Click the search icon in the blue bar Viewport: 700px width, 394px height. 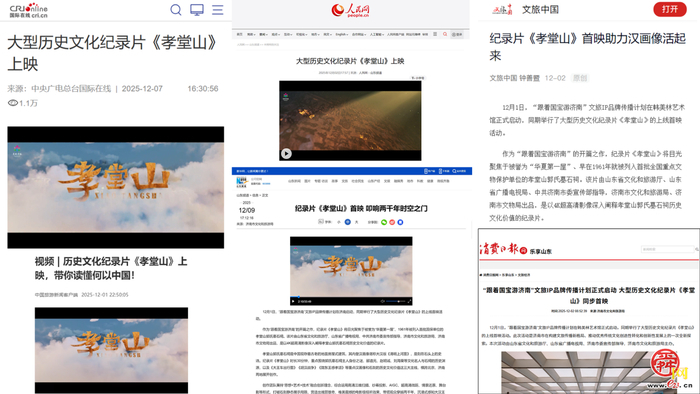coord(454,171)
